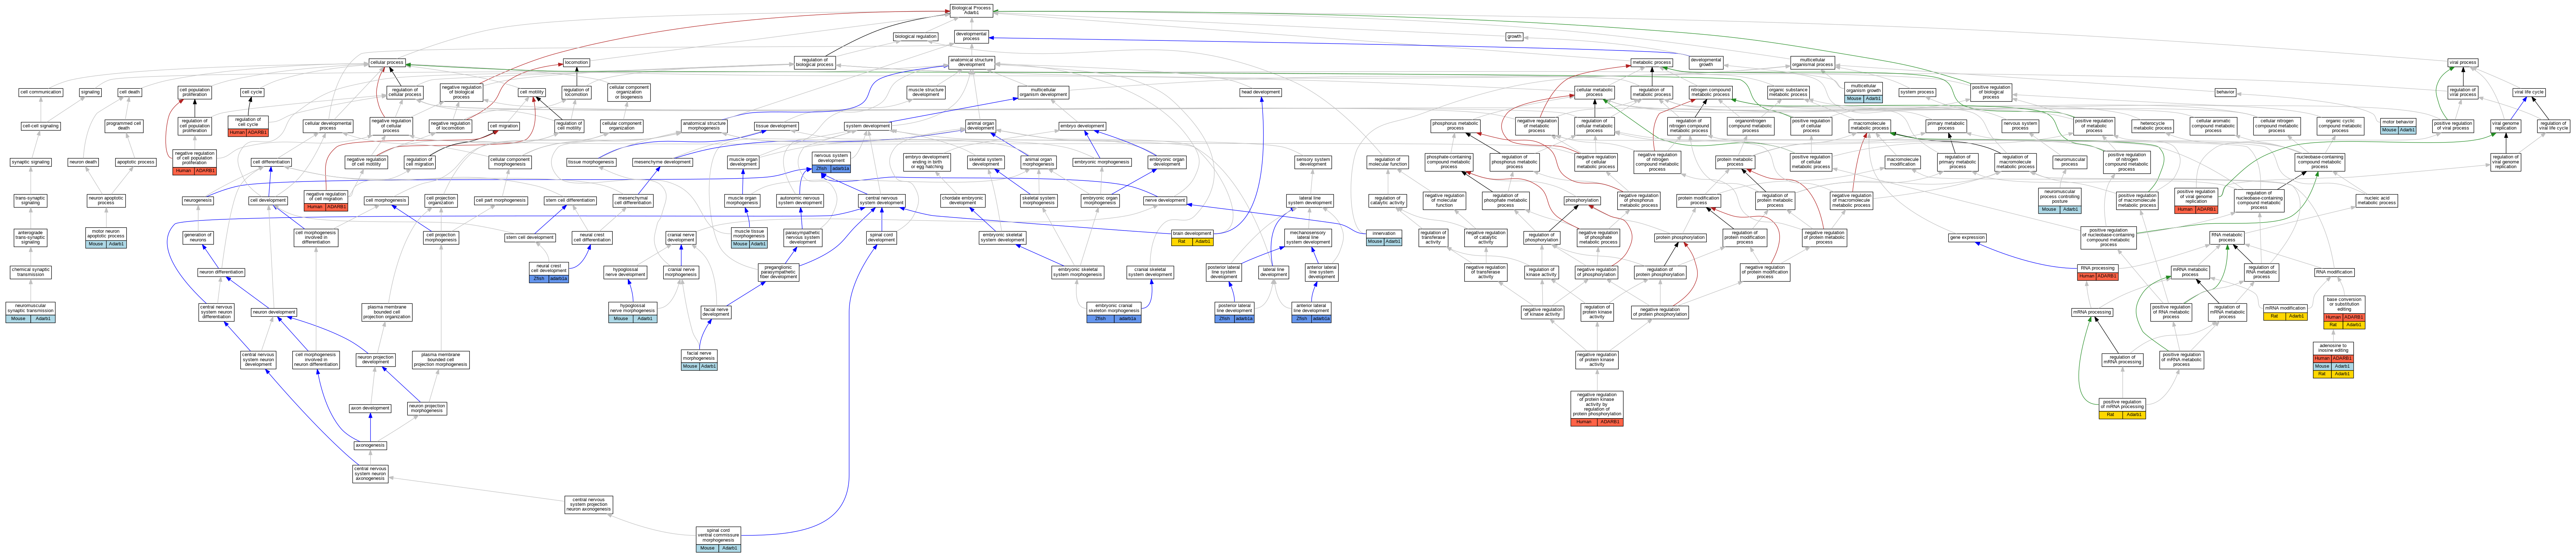The height and width of the screenshot is (556, 2576).
Task: Select the 'protein phosphorylation' node
Action: (x=1680, y=238)
